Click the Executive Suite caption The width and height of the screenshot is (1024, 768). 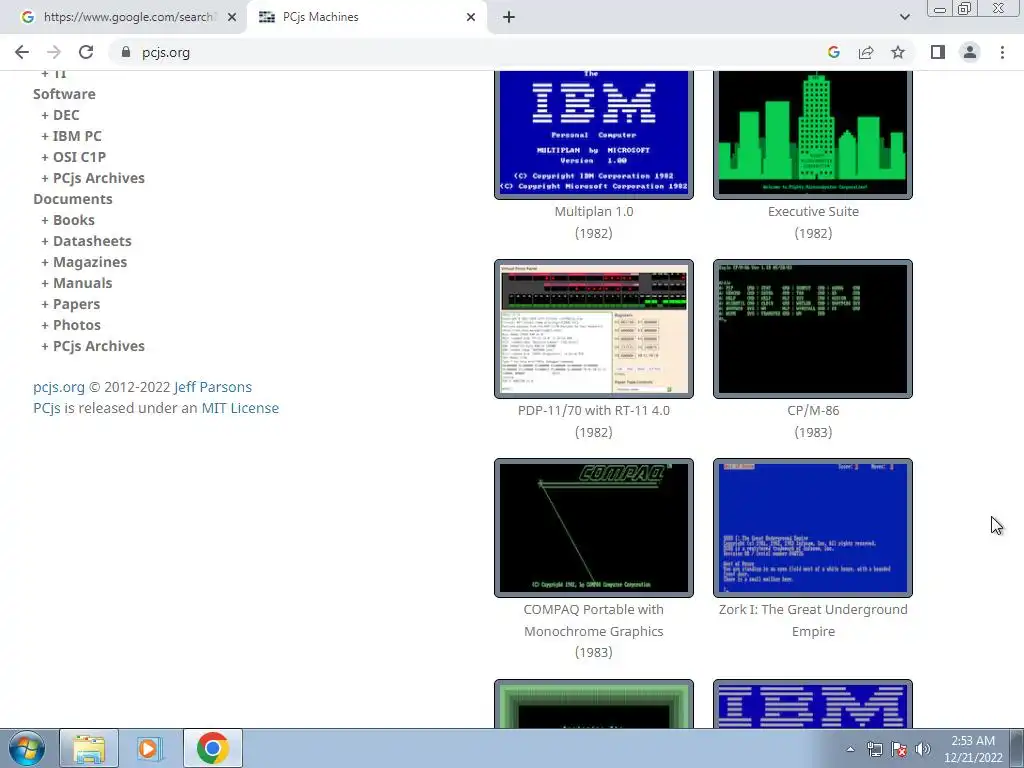pyautogui.click(x=813, y=212)
